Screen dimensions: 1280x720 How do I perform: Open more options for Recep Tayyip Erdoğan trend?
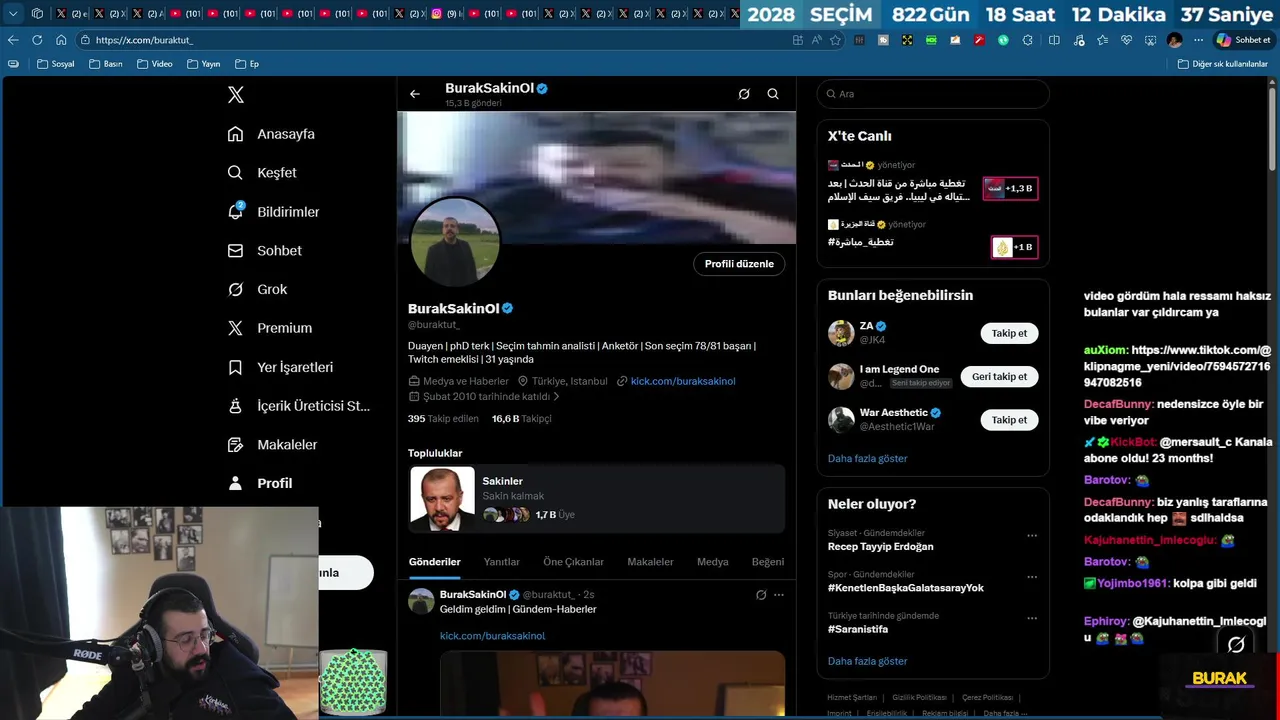coord(1032,536)
